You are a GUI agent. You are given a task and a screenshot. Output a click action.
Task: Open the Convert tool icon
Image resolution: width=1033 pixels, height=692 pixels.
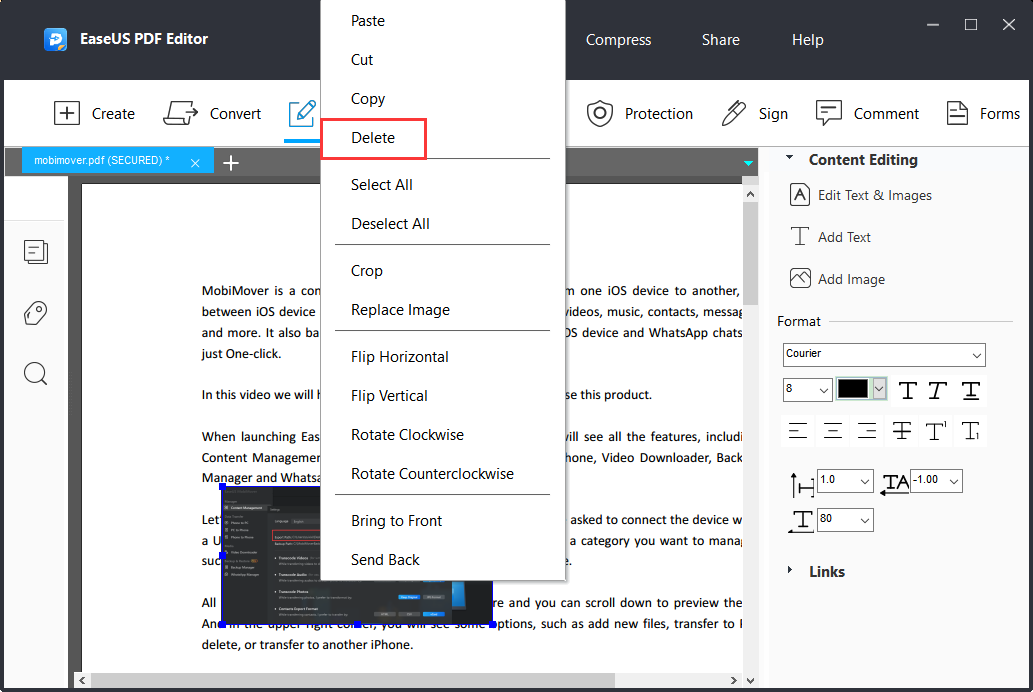coord(181,113)
